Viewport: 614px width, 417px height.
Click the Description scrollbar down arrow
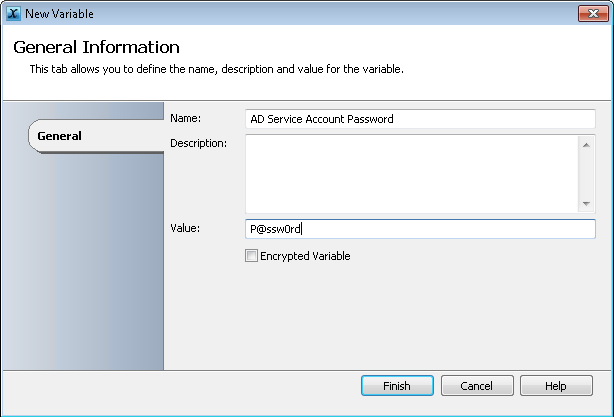pos(586,203)
